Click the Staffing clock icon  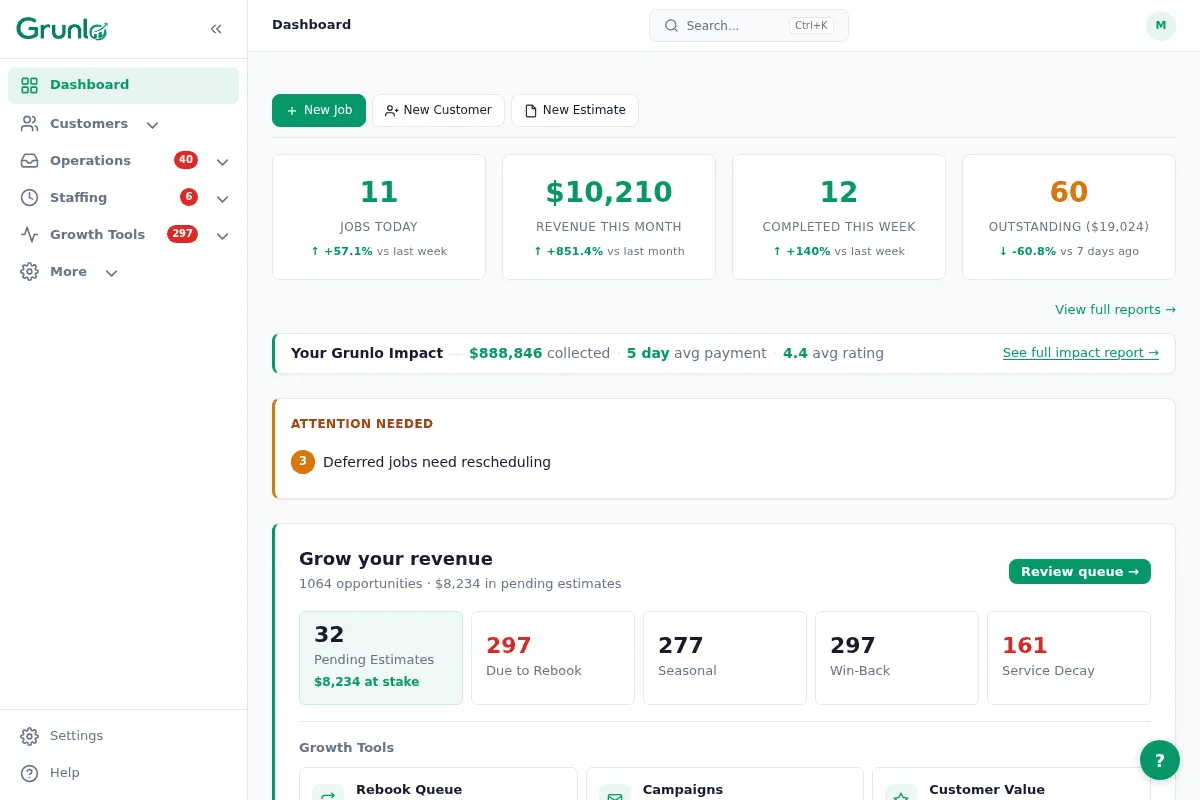pyautogui.click(x=30, y=198)
